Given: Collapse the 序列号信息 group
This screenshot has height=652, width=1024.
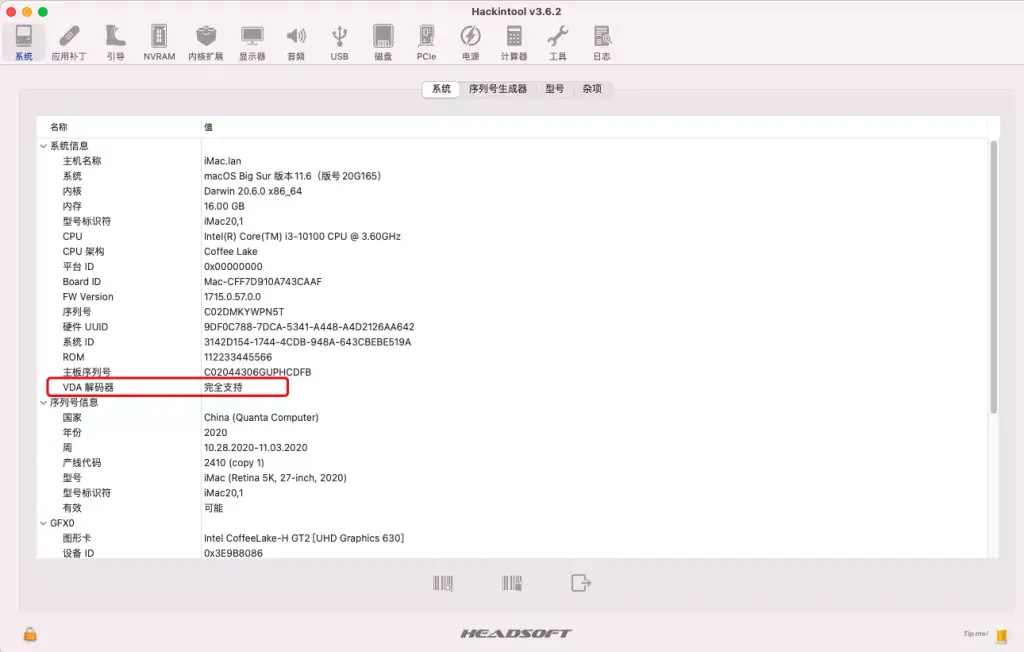Looking at the screenshot, I should click(43, 403).
